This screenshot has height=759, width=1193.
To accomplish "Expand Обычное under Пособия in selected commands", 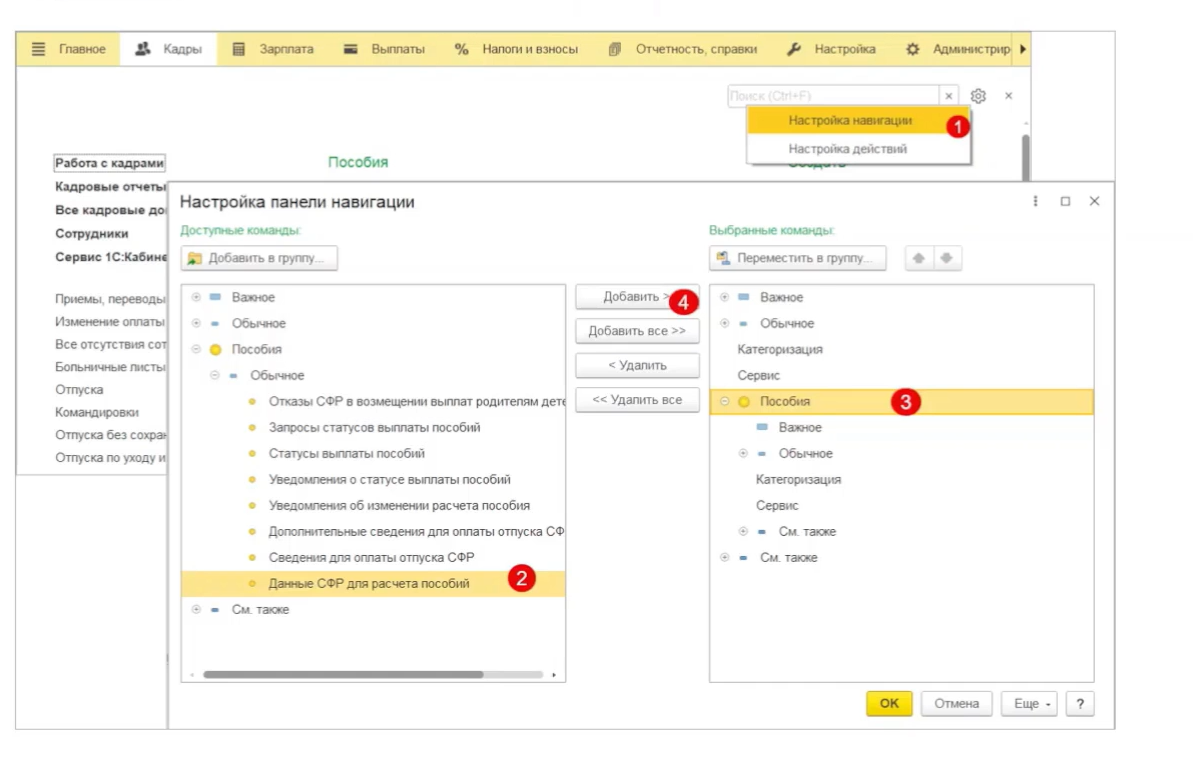I will pyautogui.click(x=743, y=453).
